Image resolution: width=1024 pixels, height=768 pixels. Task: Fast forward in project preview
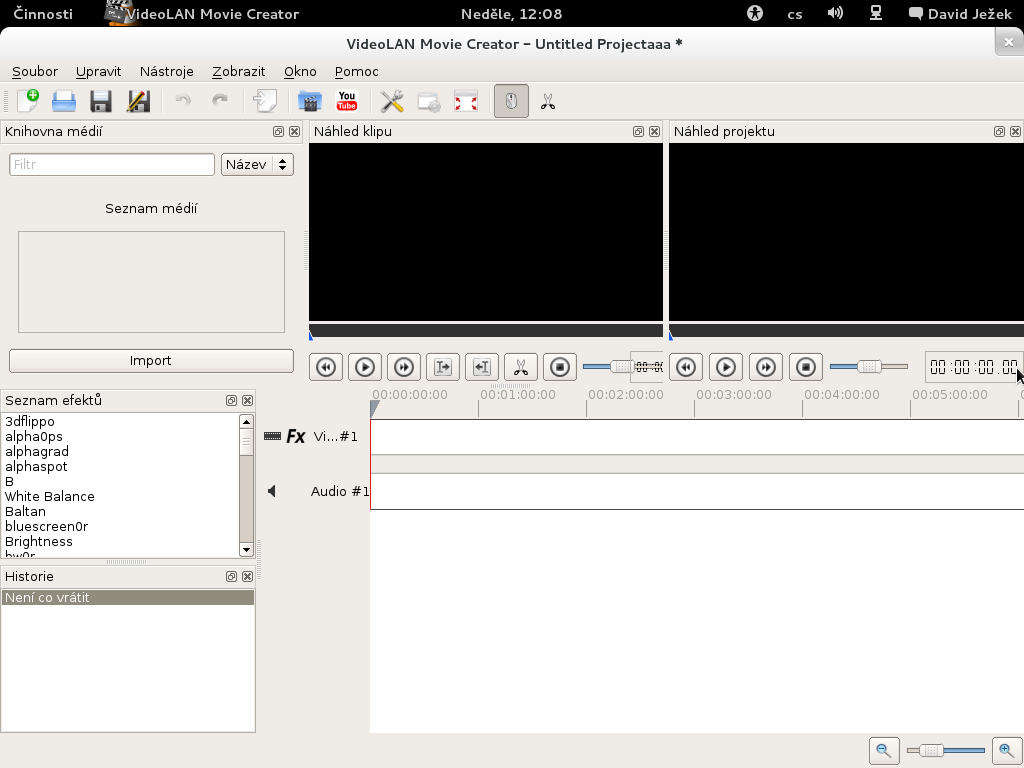pyautogui.click(x=765, y=367)
